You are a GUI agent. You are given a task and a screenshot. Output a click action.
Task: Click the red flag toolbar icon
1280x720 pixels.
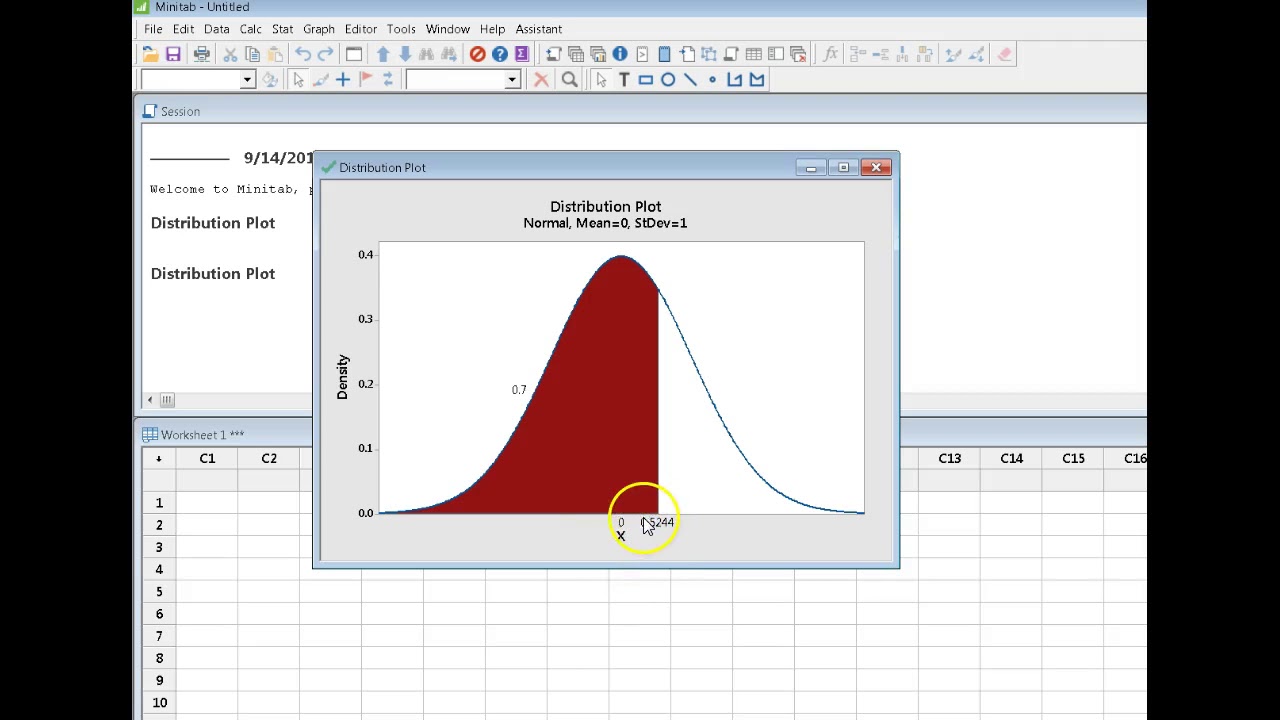[365, 80]
